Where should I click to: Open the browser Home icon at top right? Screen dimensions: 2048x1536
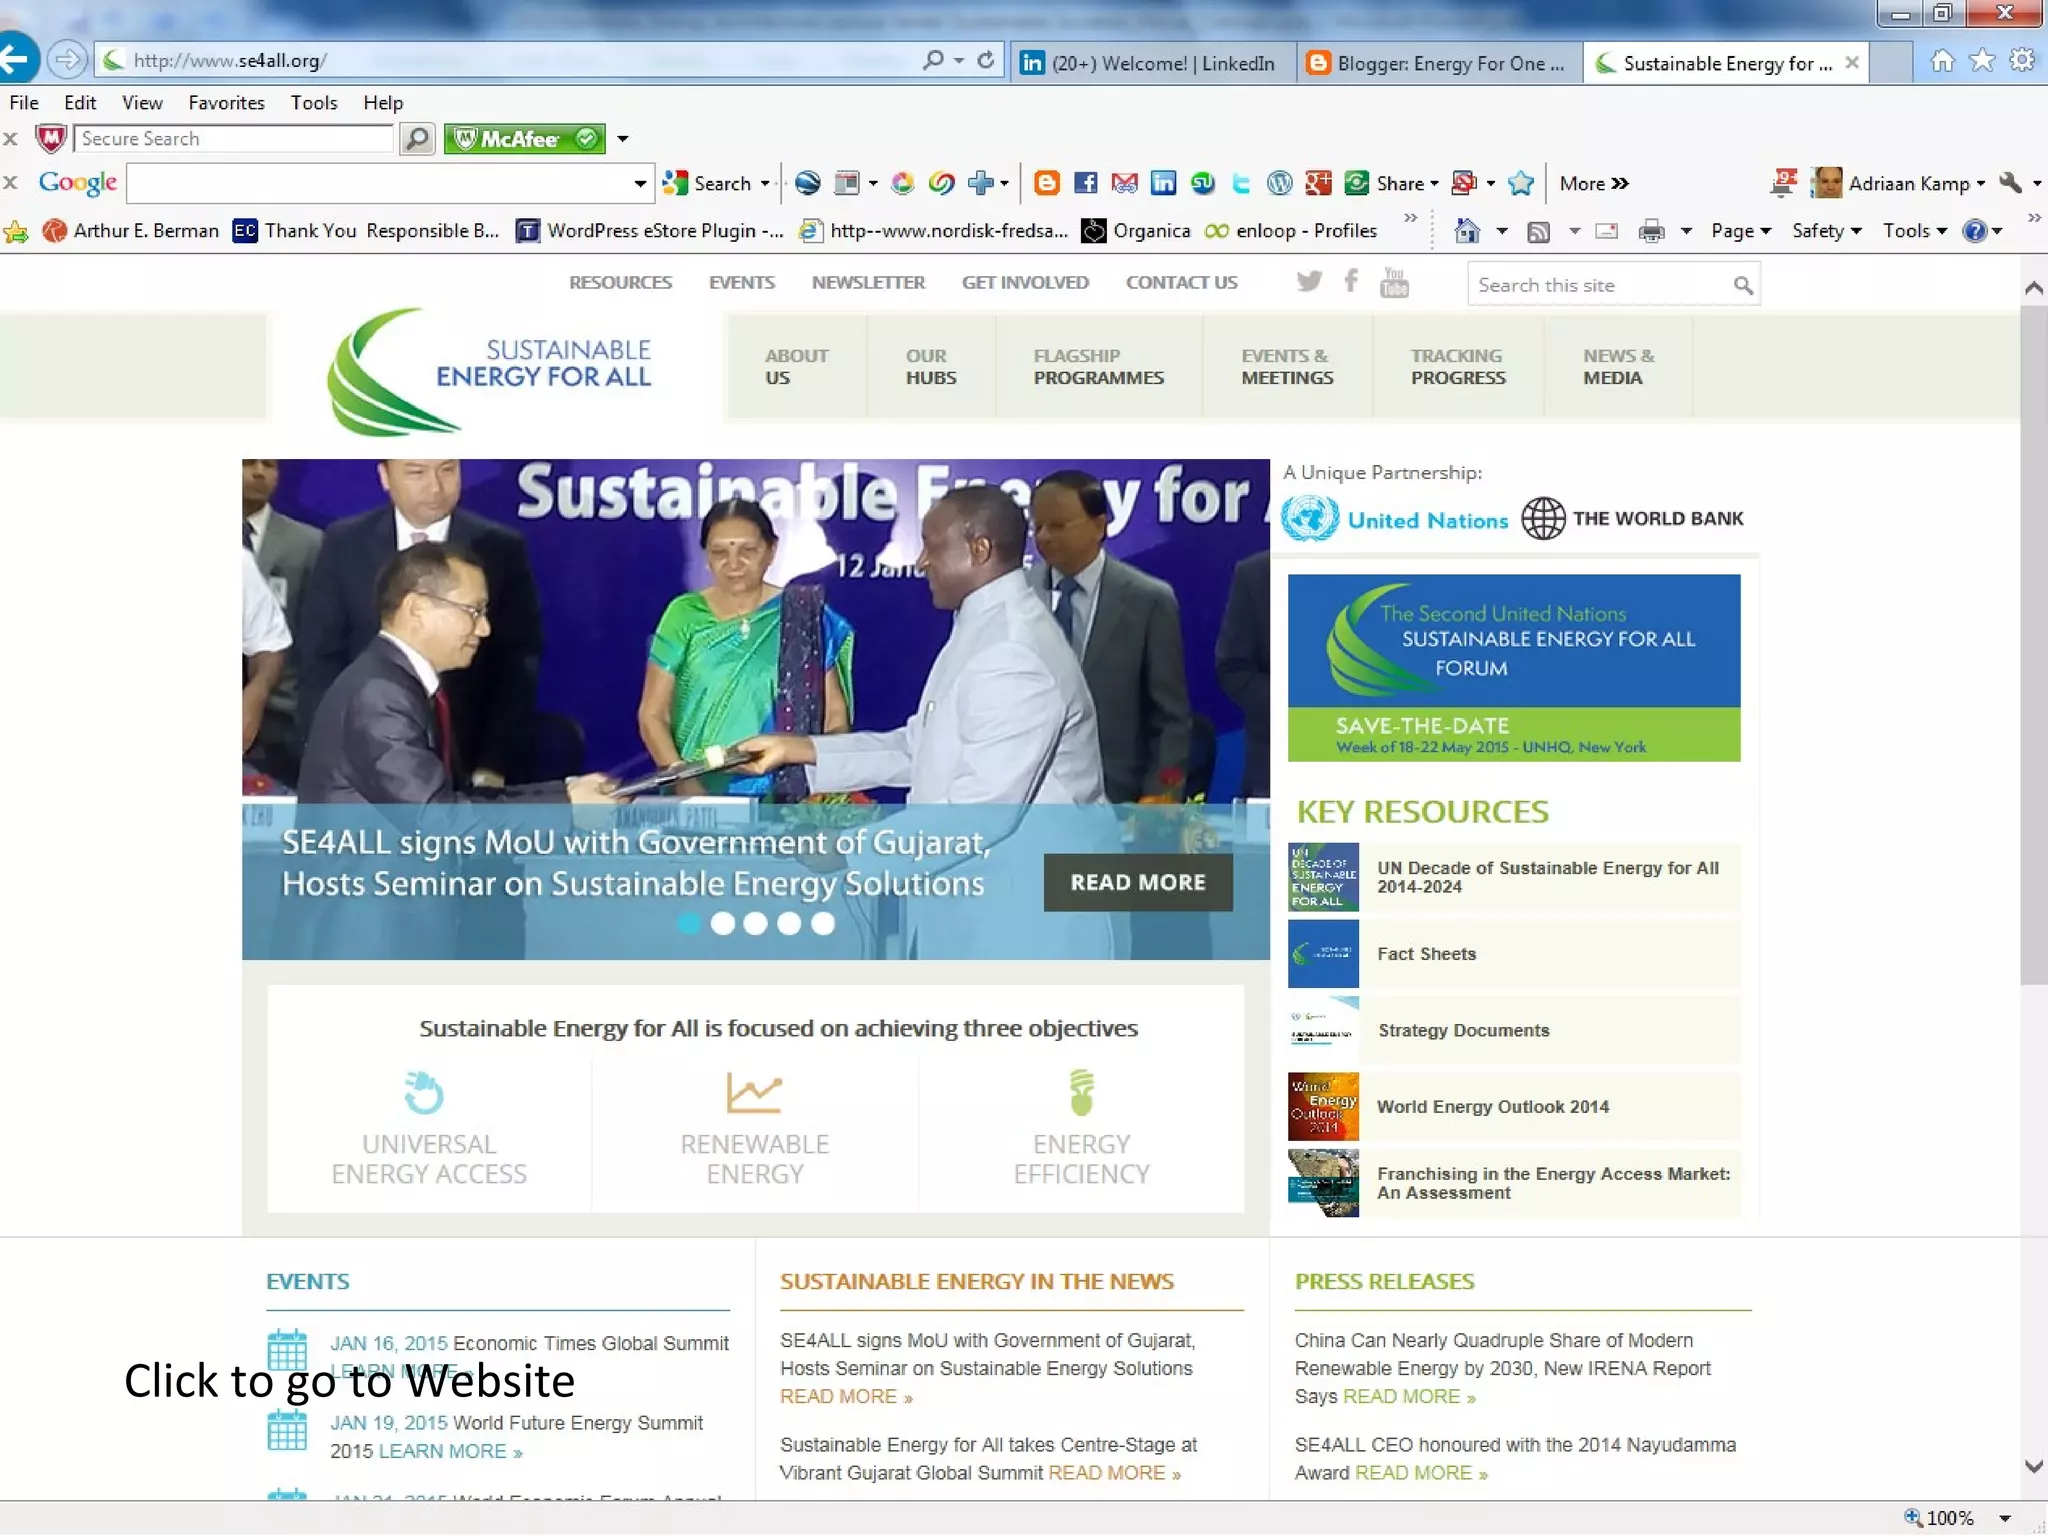pos(1941,61)
